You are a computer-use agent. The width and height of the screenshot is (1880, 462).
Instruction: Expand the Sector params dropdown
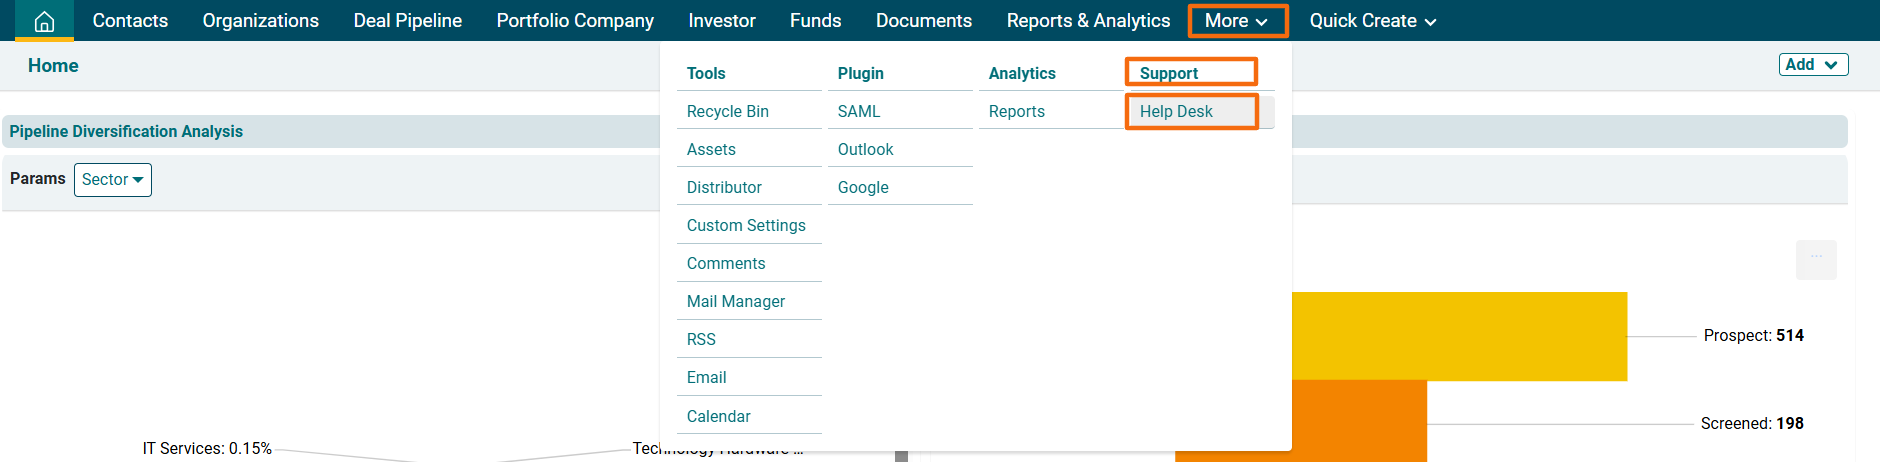point(112,180)
